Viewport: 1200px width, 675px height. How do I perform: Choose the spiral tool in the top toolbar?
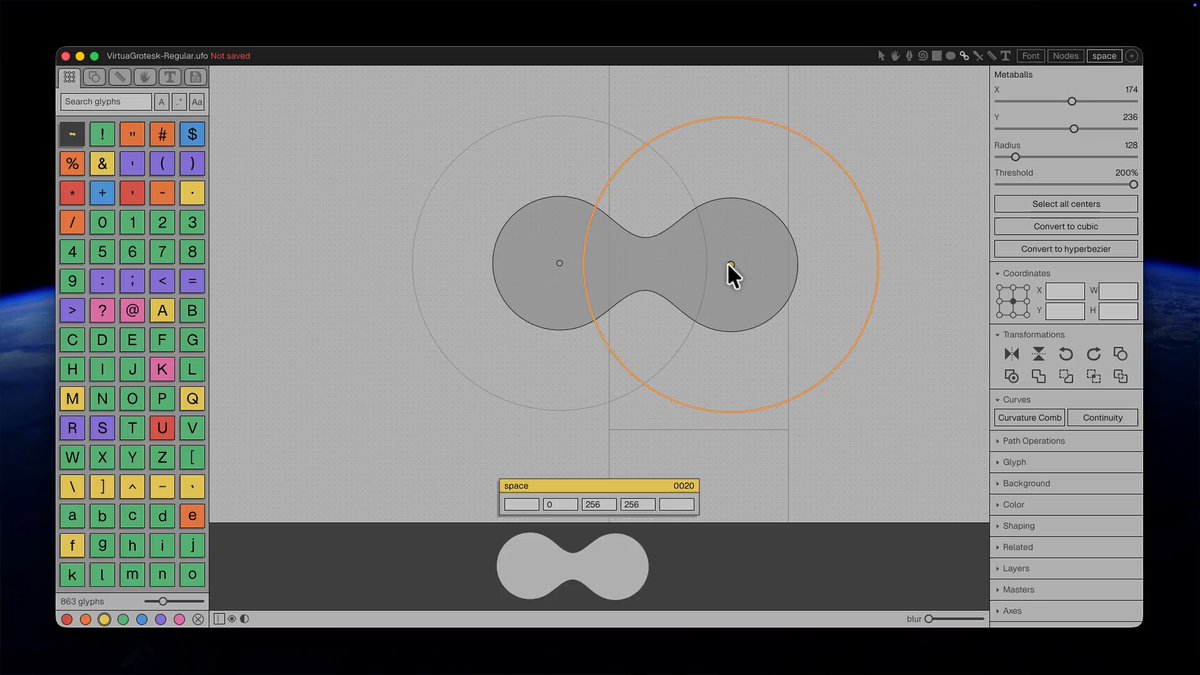(922, 56)
